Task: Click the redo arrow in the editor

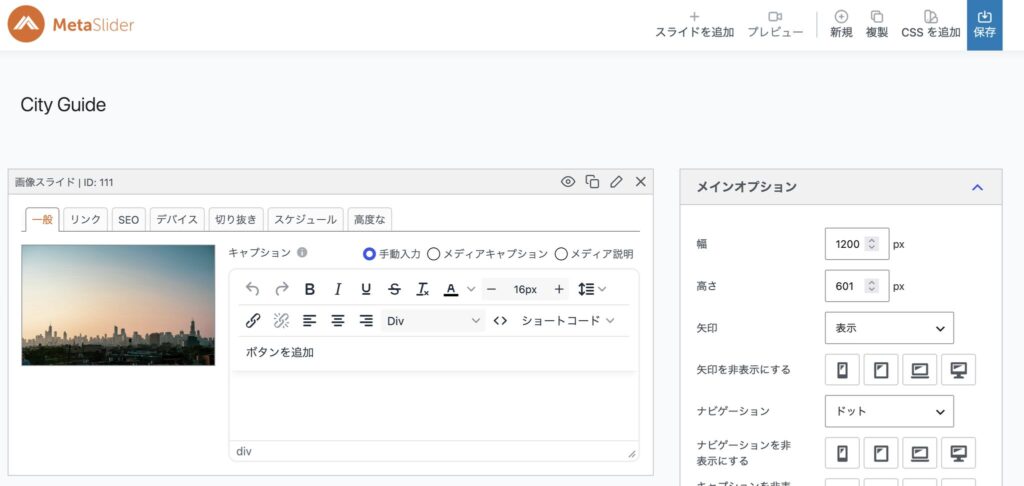Action: click(281, 289)
